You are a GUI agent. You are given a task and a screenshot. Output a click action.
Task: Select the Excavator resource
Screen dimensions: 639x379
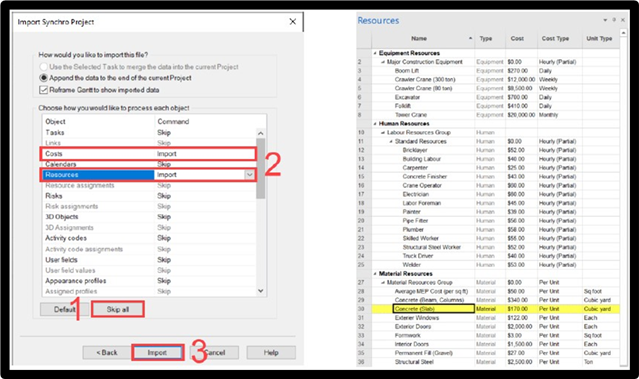[407, 97]
